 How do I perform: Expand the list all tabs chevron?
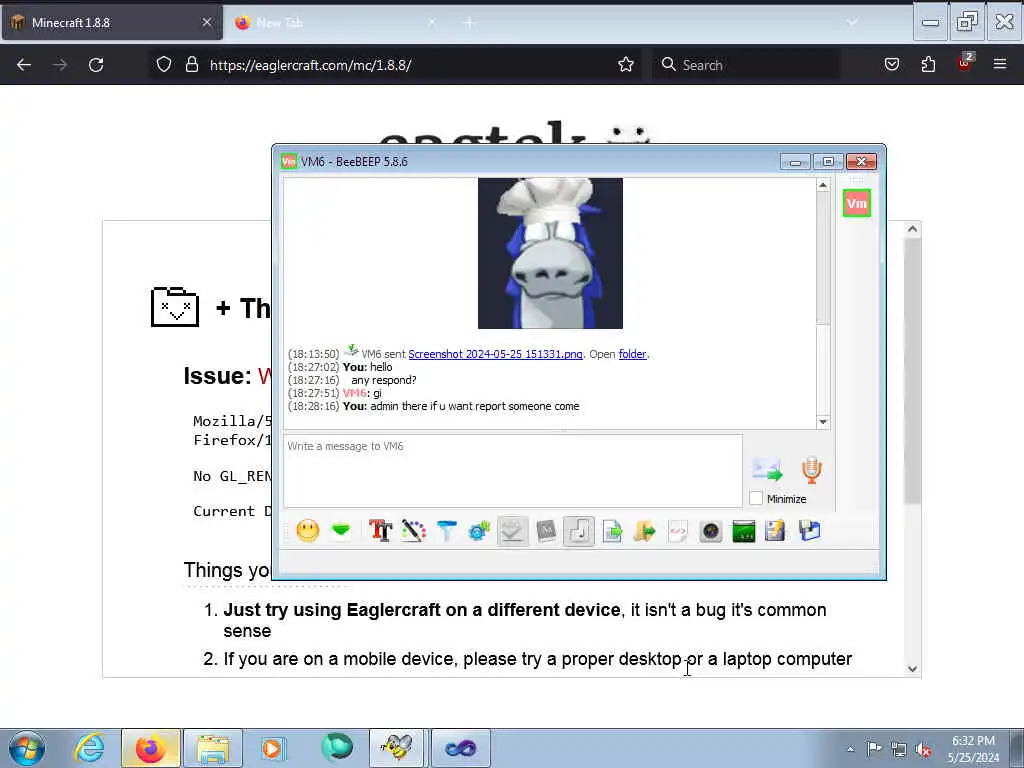[x=852, y=22]
